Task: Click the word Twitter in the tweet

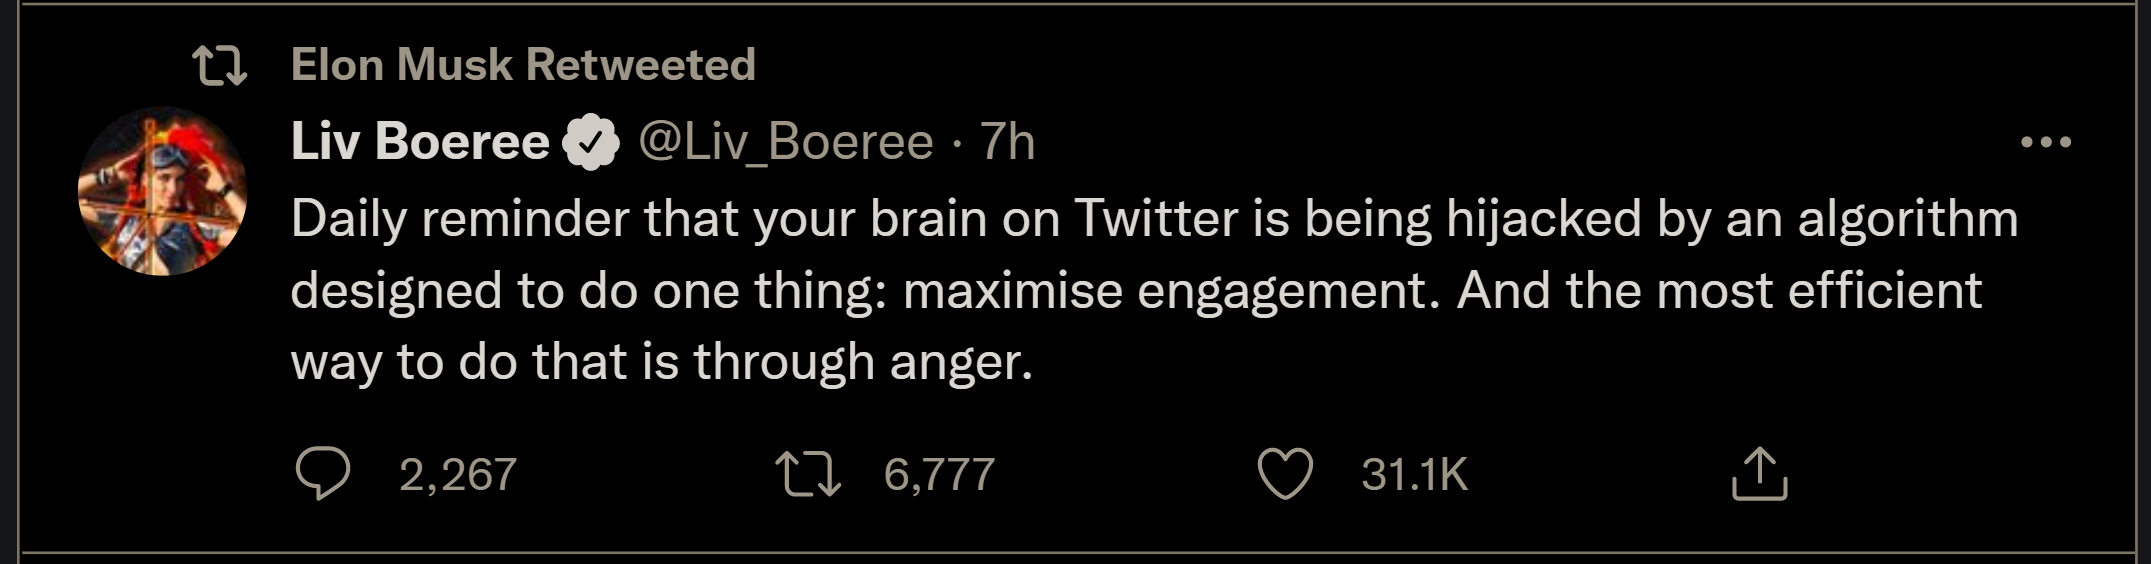Action: 1156,219
